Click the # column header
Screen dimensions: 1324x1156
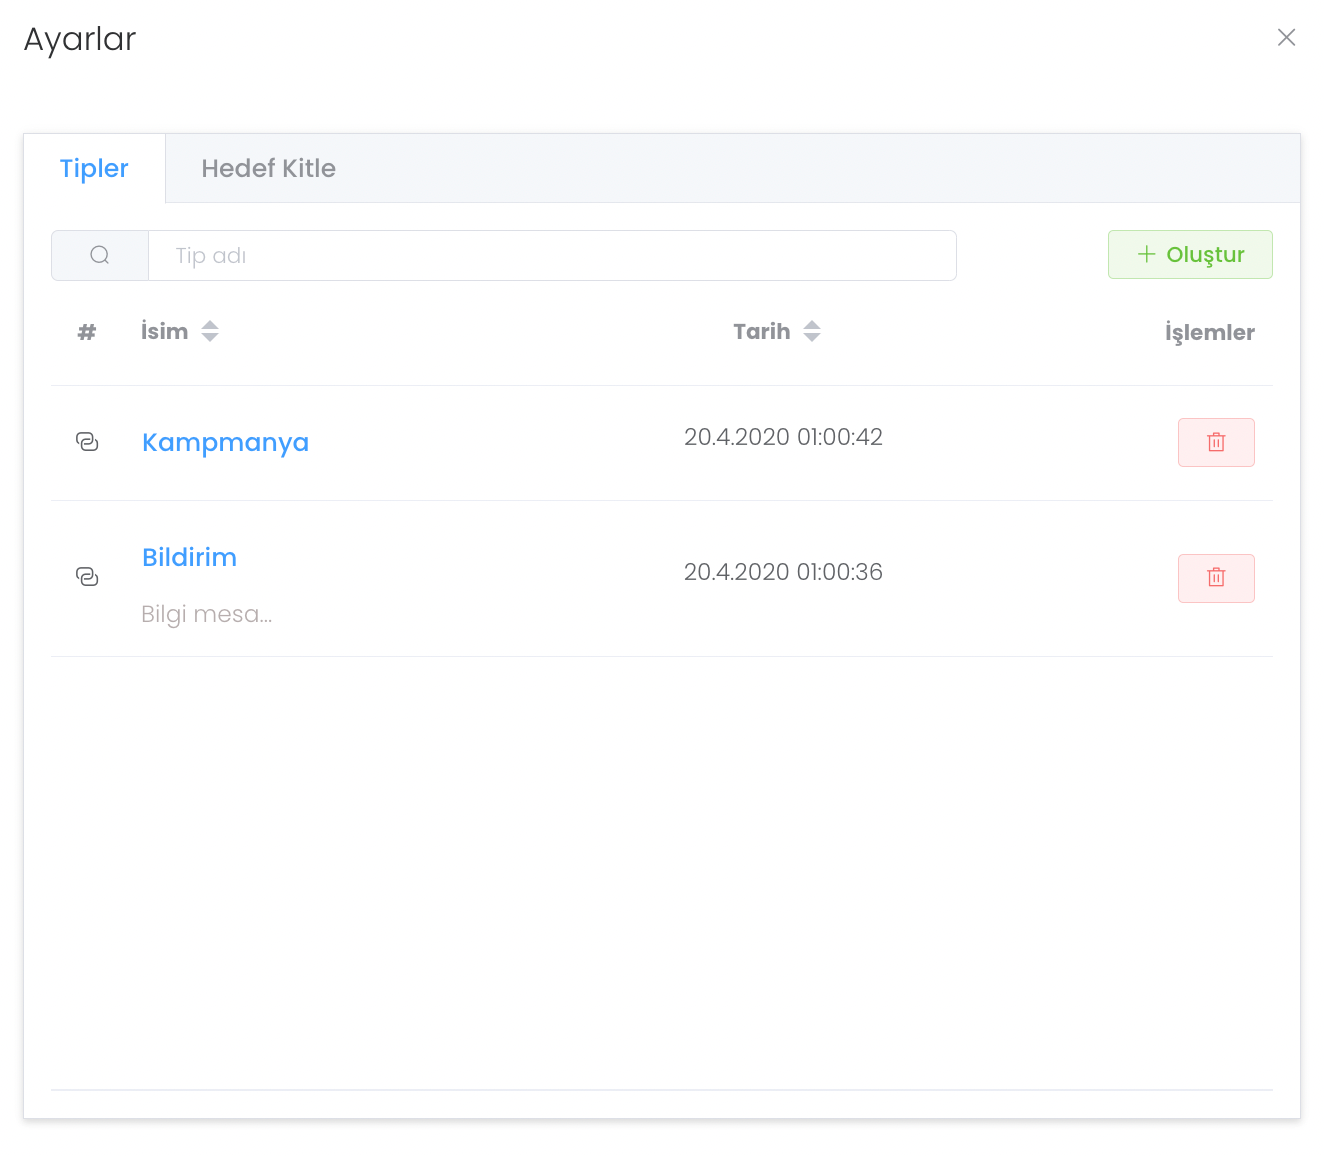click(x=87, y=332)
